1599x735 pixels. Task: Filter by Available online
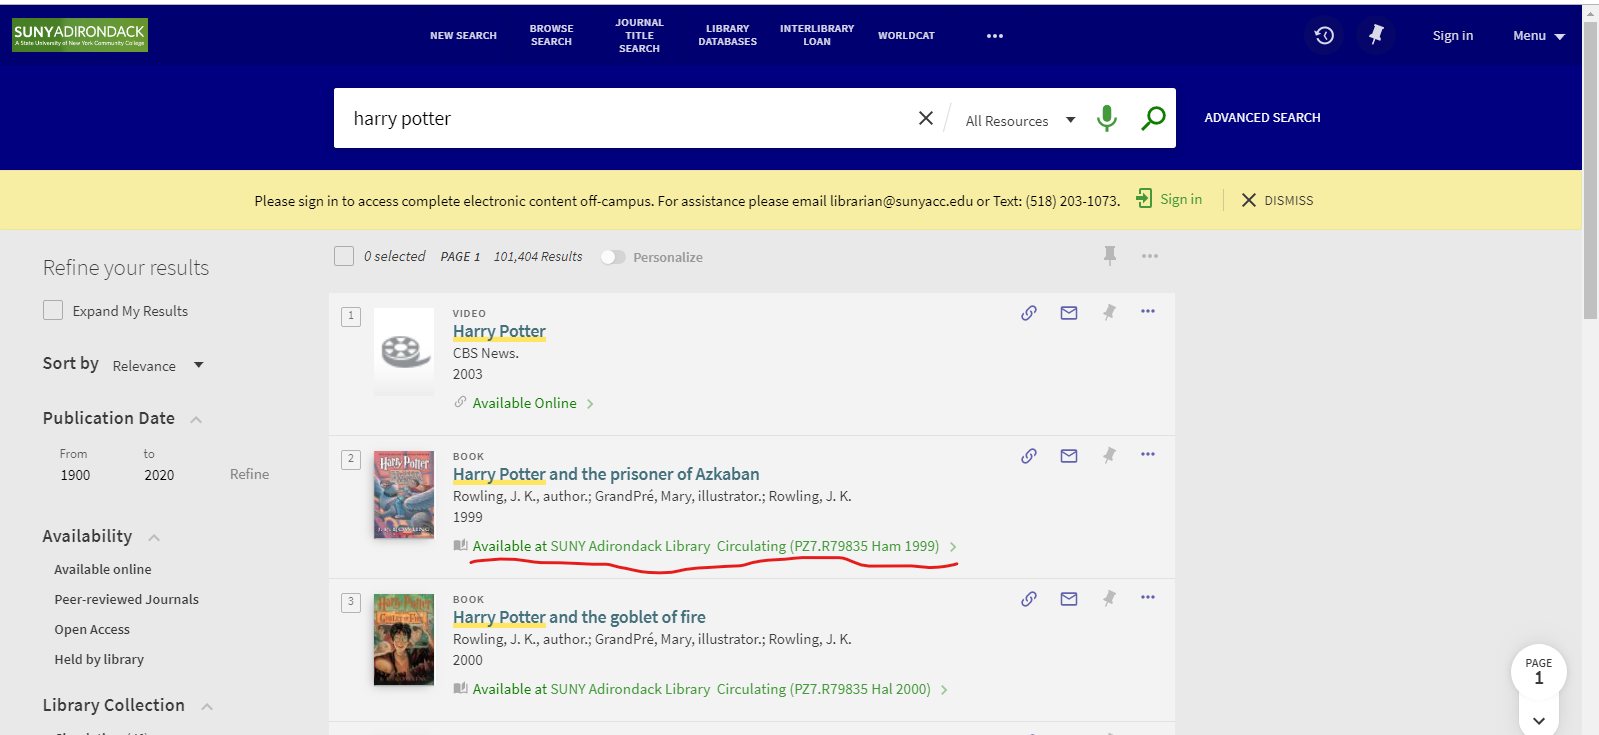103,569
